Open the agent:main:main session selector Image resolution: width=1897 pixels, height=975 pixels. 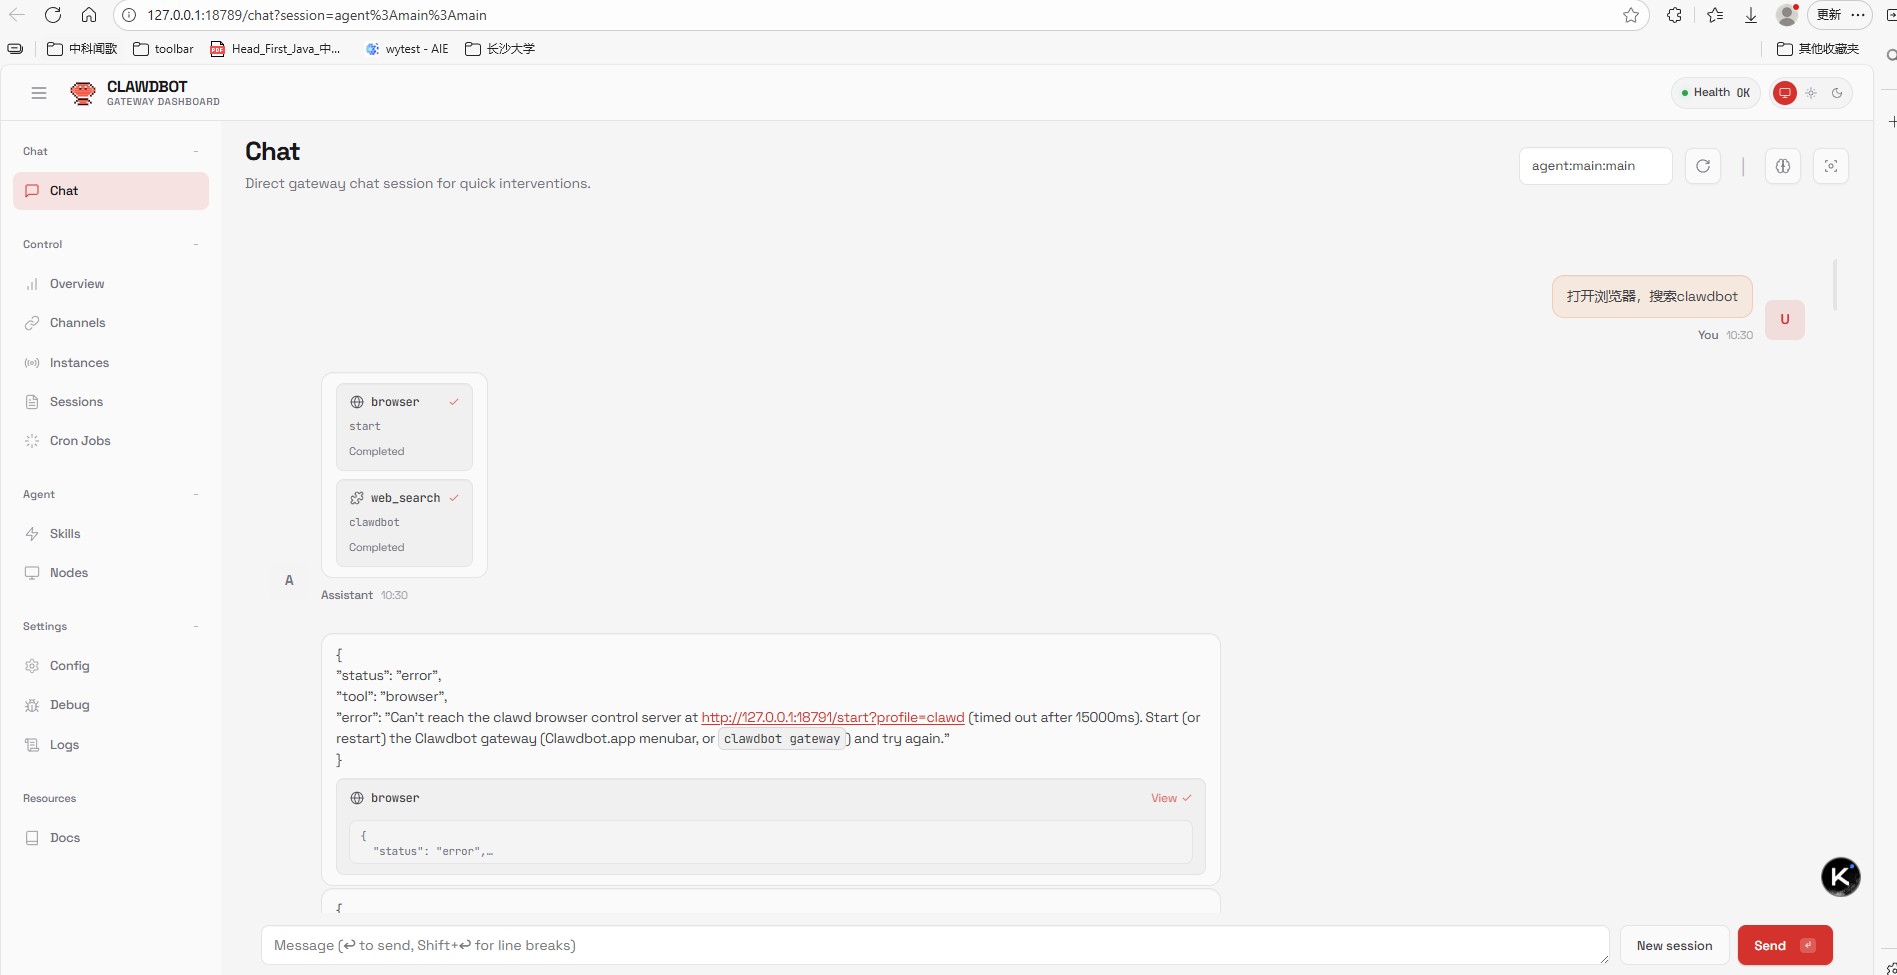(x=1595, y=166)
